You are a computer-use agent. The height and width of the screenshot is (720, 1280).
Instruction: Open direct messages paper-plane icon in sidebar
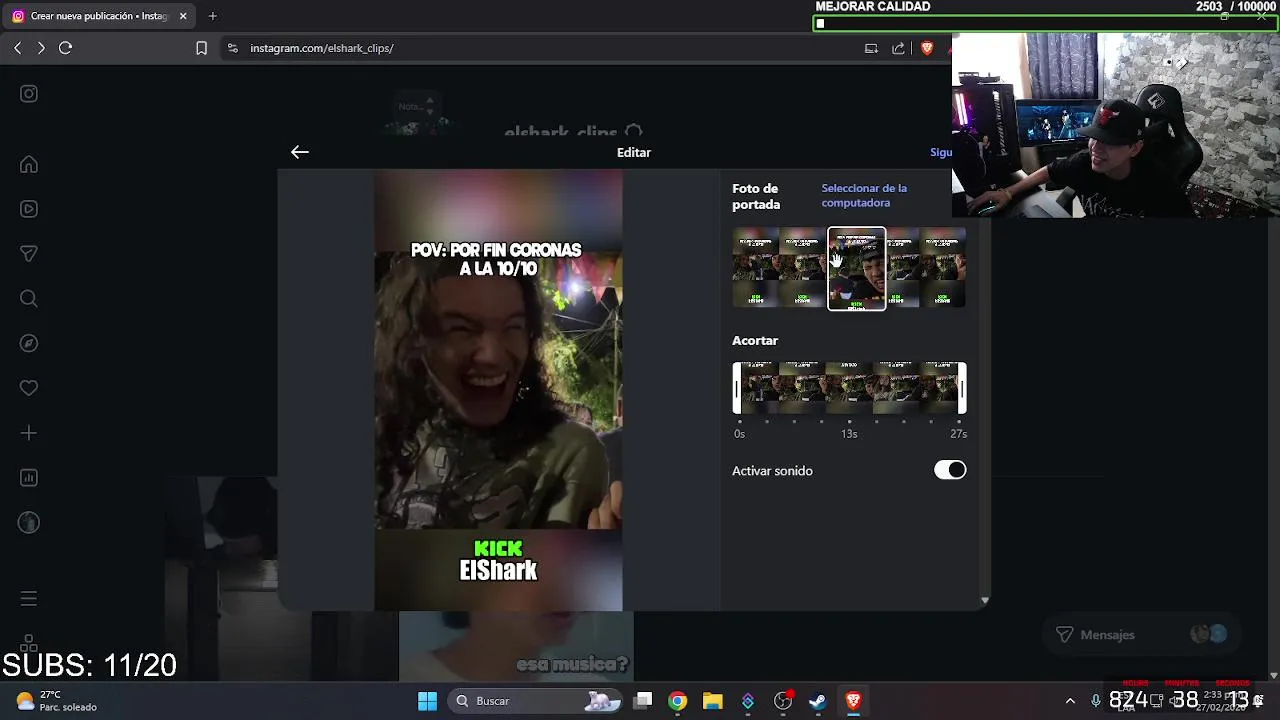point(29,254)
